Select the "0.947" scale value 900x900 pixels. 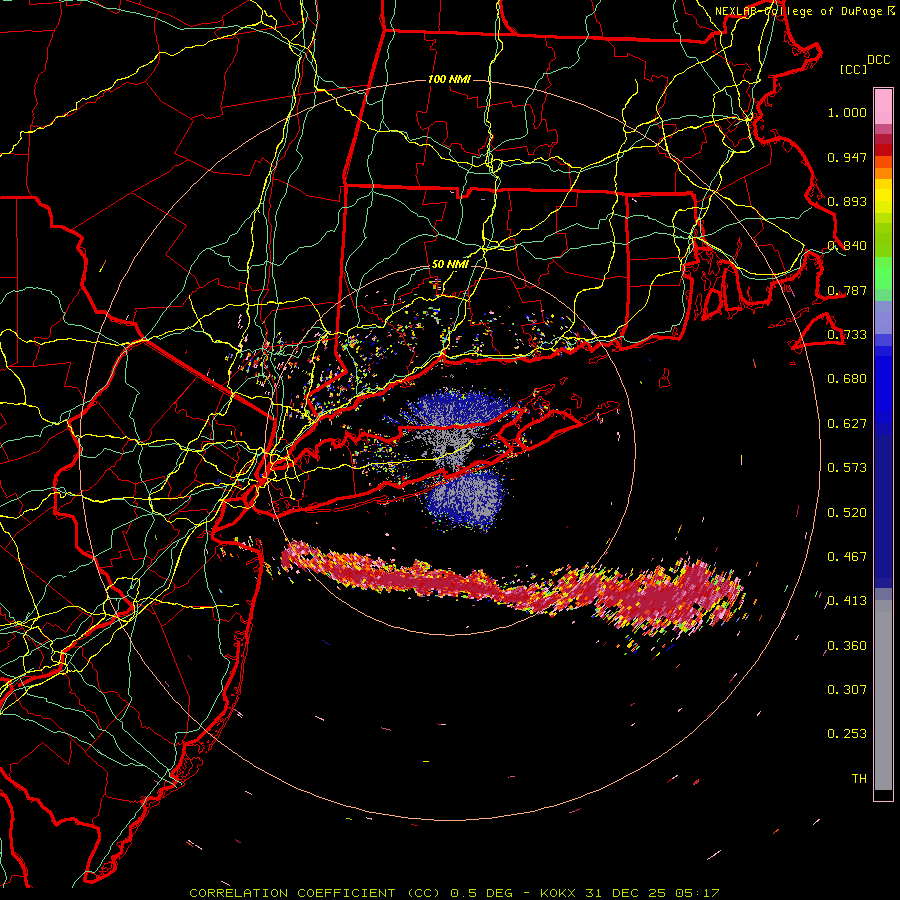(x=847, y=157)
